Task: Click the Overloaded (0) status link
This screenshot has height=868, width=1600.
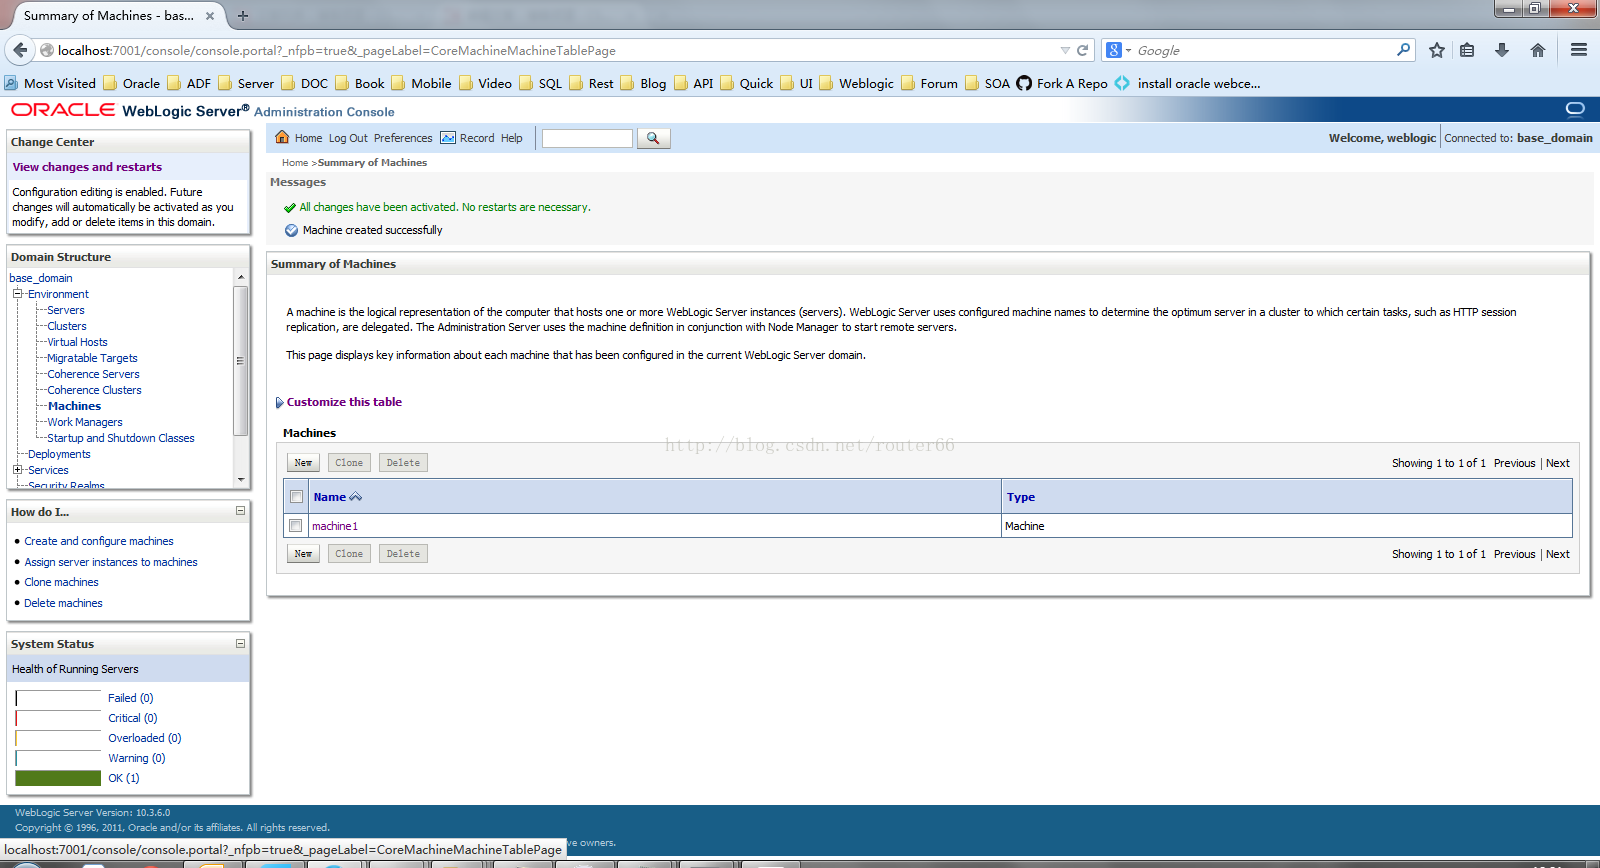Action: [145, 738]
